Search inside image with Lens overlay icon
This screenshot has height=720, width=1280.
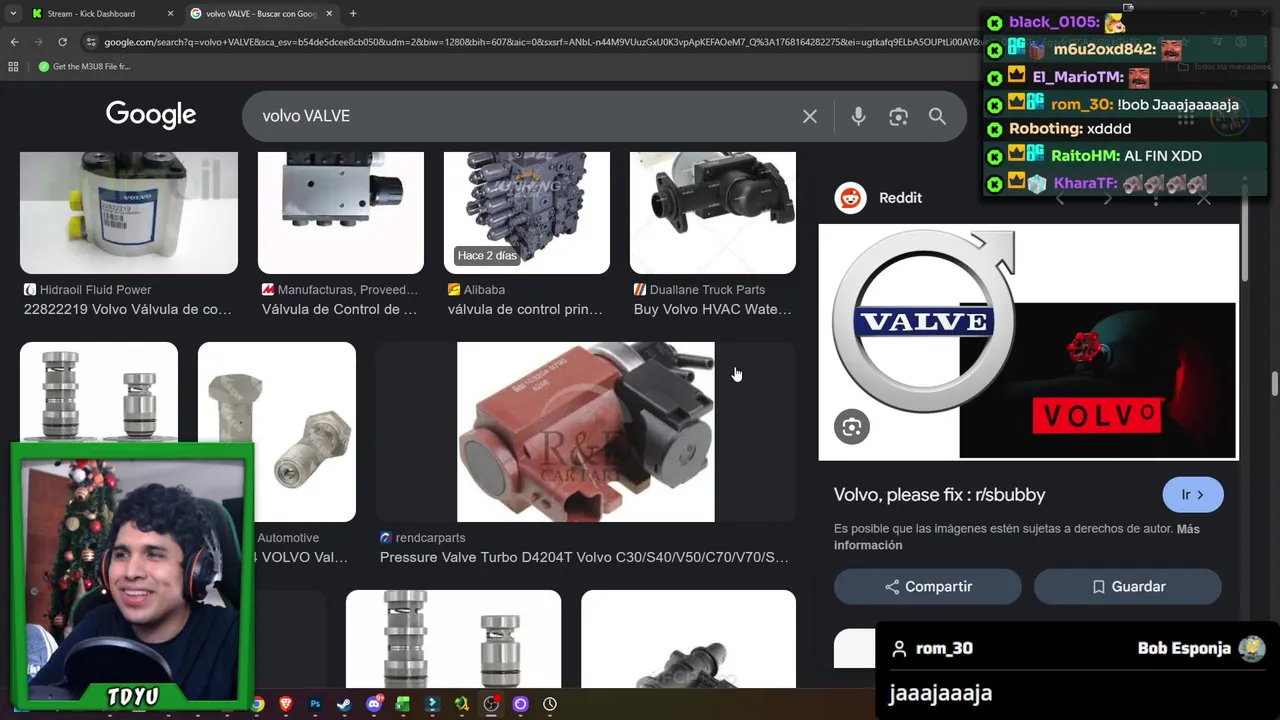[852, 427]
